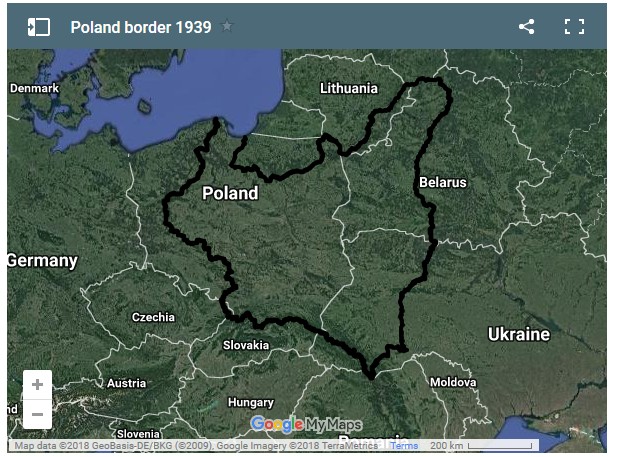
Task: Select the Hungary country label
Action: click(x=250, y=402)
